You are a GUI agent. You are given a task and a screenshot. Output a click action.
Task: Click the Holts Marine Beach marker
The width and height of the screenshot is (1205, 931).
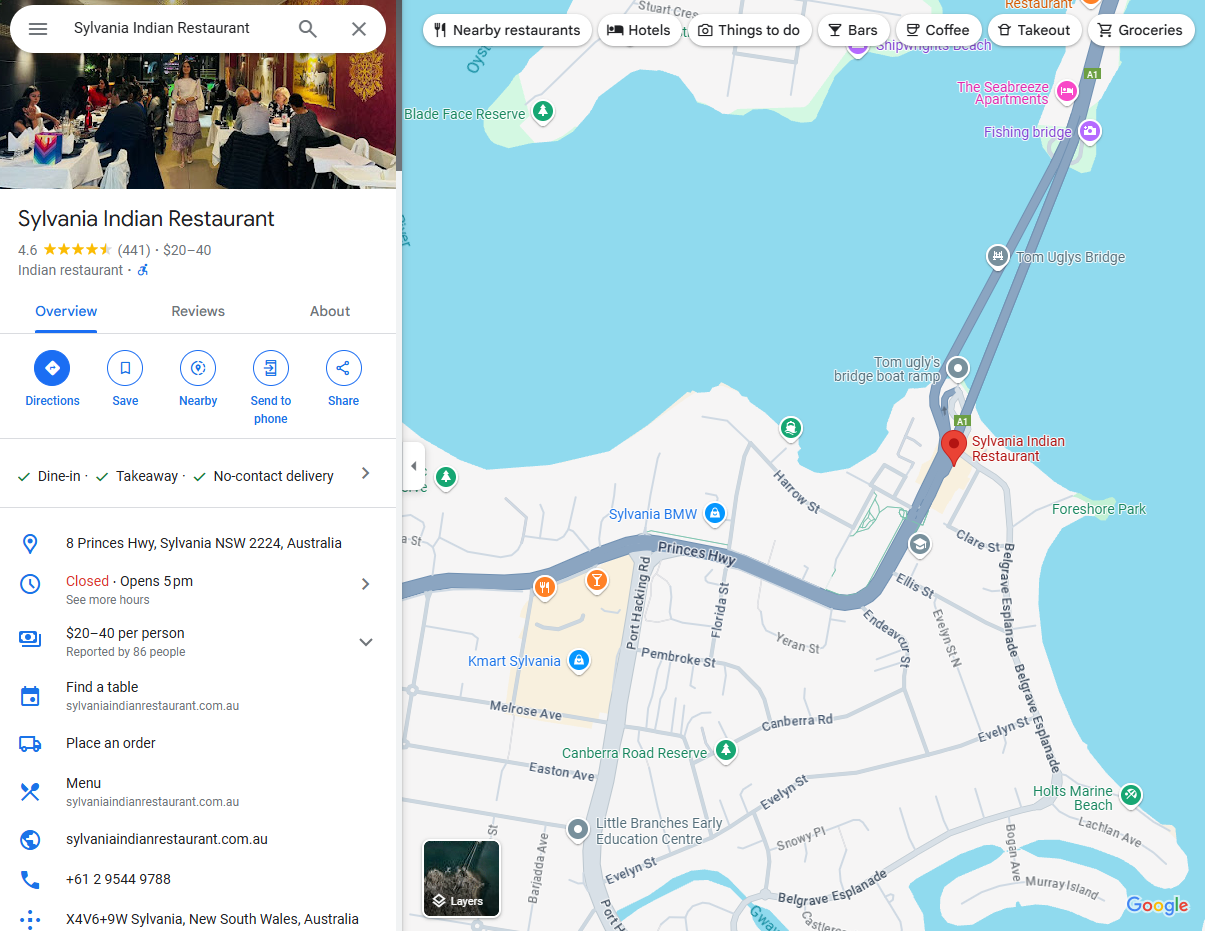[1131, 794]
